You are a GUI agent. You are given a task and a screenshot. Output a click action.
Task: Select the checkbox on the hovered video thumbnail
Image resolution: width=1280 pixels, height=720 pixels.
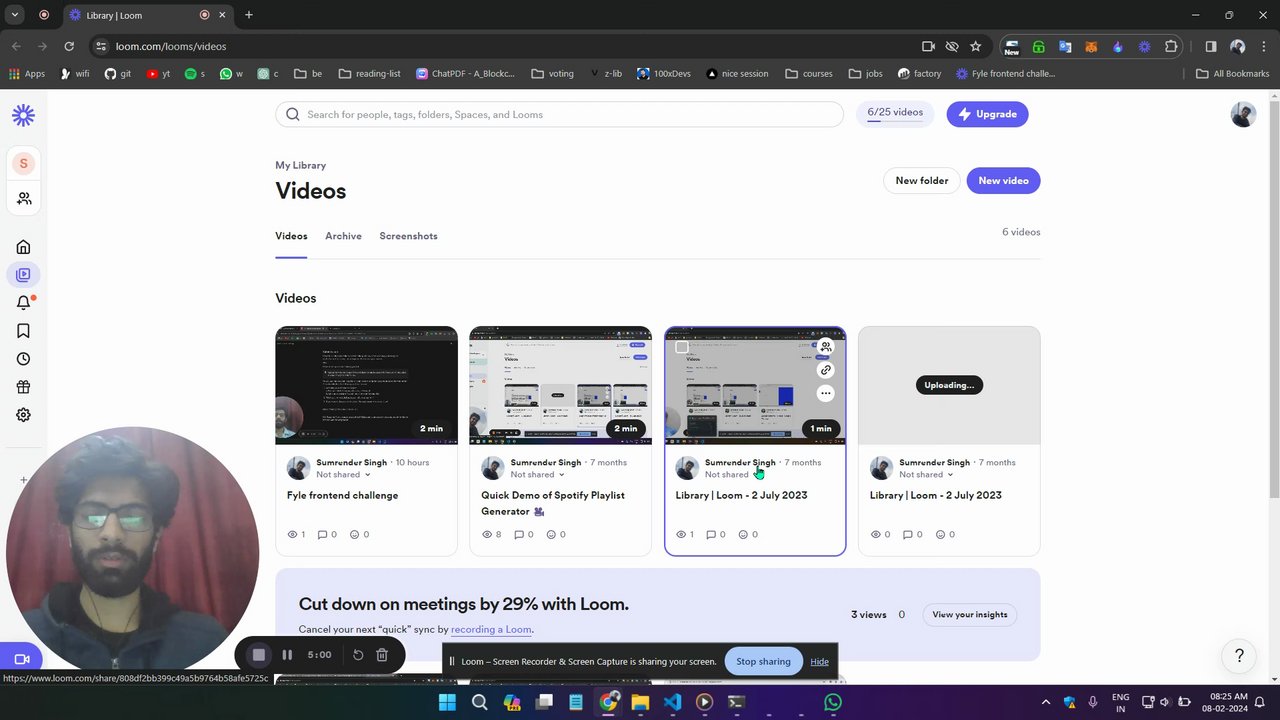click(x=682, y=347)
